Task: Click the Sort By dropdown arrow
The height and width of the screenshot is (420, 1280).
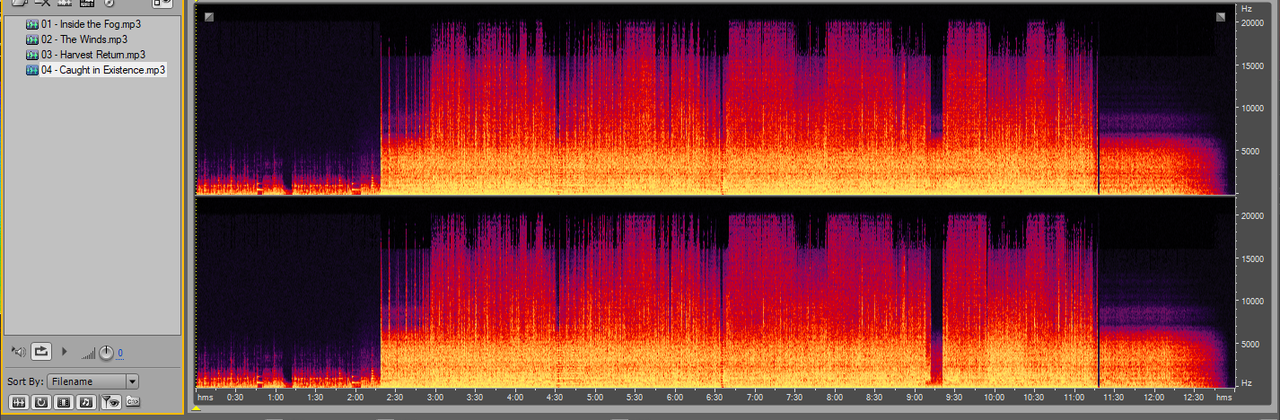Action: 132,381
